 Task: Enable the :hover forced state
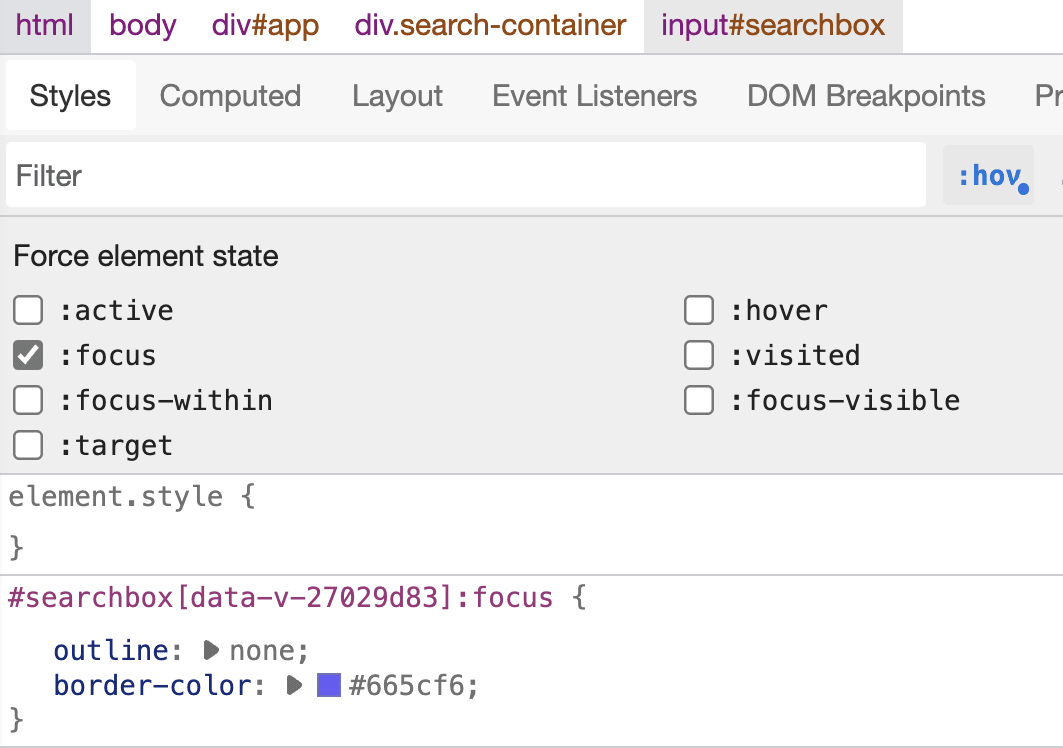pos(699,310)
